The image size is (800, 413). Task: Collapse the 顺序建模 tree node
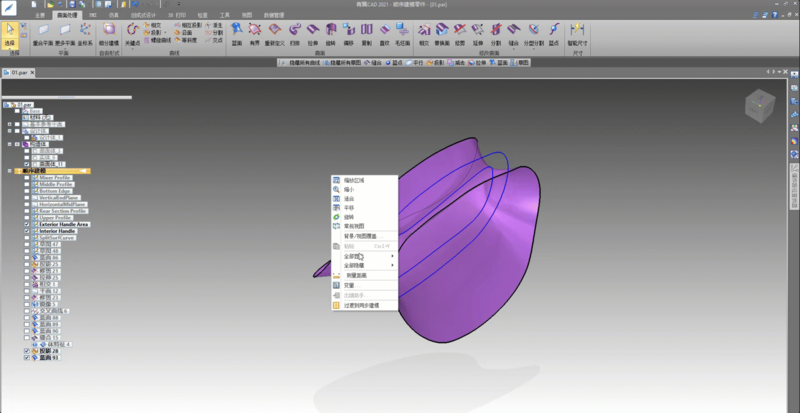click(10, 171)
